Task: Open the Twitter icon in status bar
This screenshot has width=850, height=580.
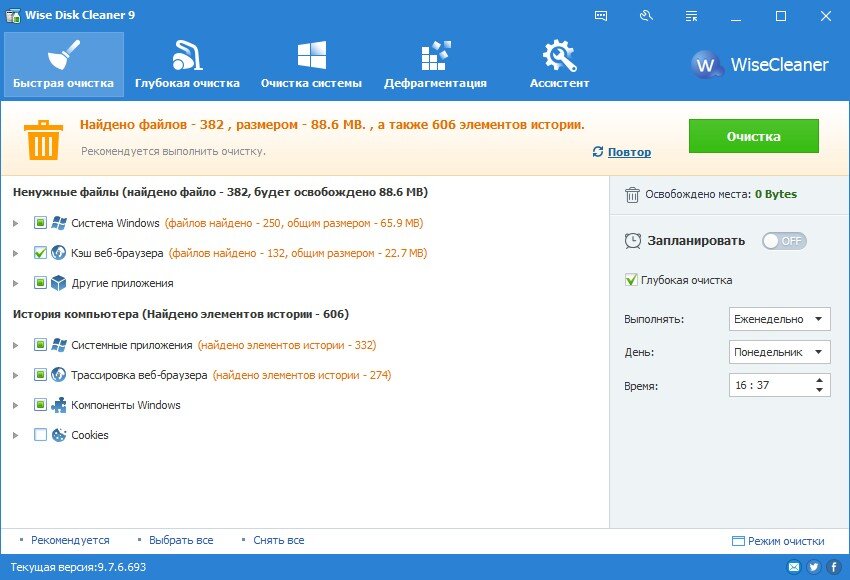Action: [814, 567]
